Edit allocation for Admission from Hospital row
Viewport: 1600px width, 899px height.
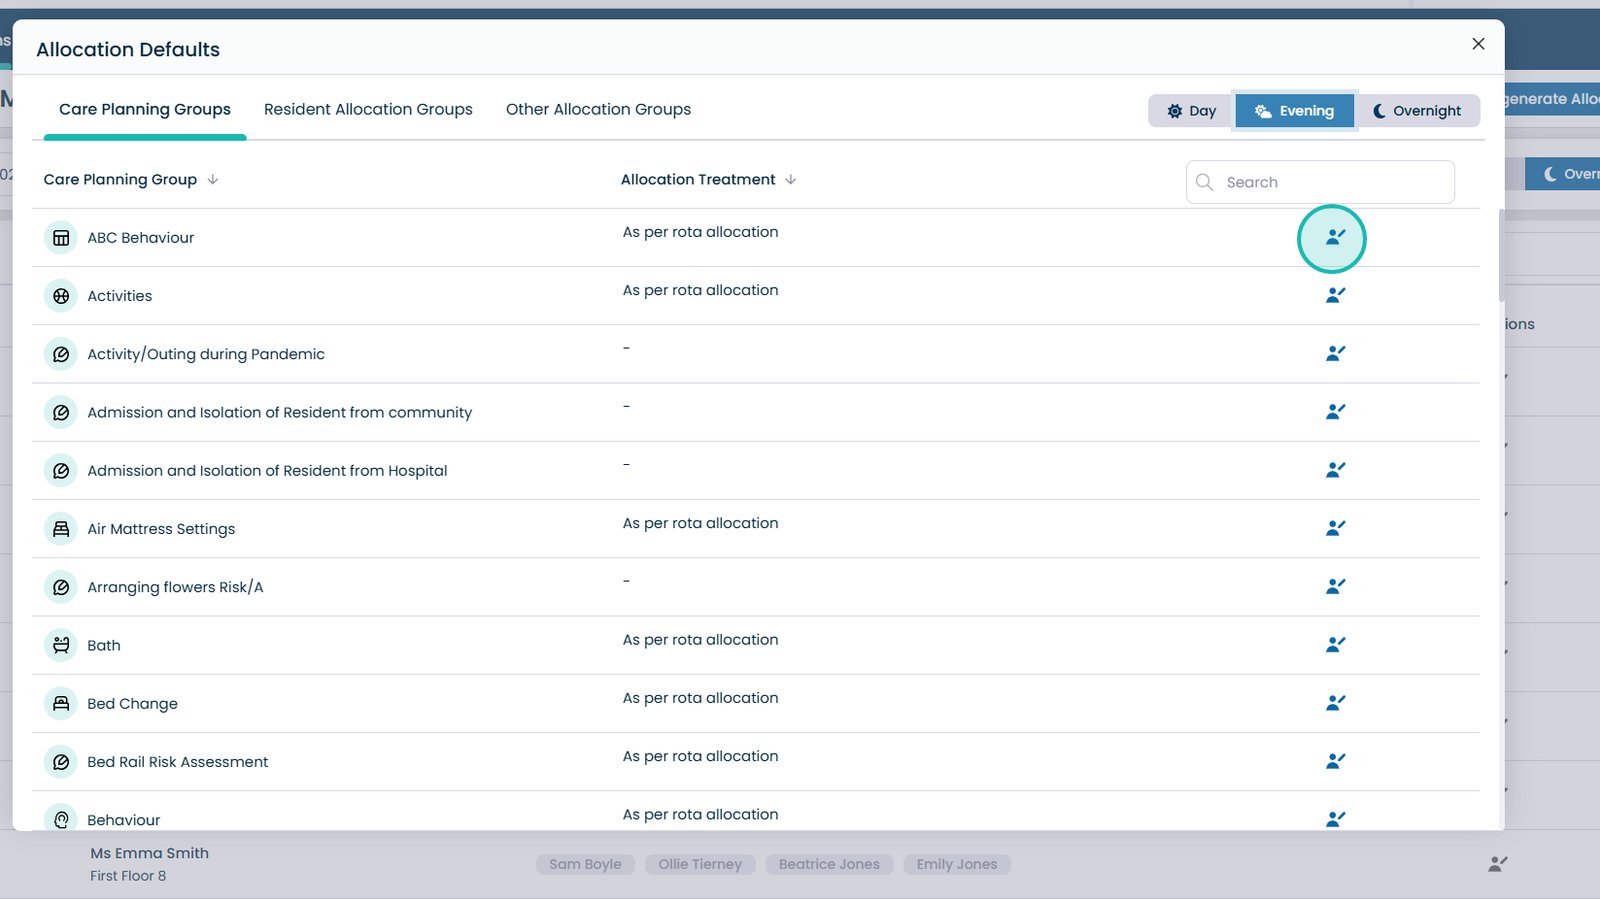(1334, 470)
